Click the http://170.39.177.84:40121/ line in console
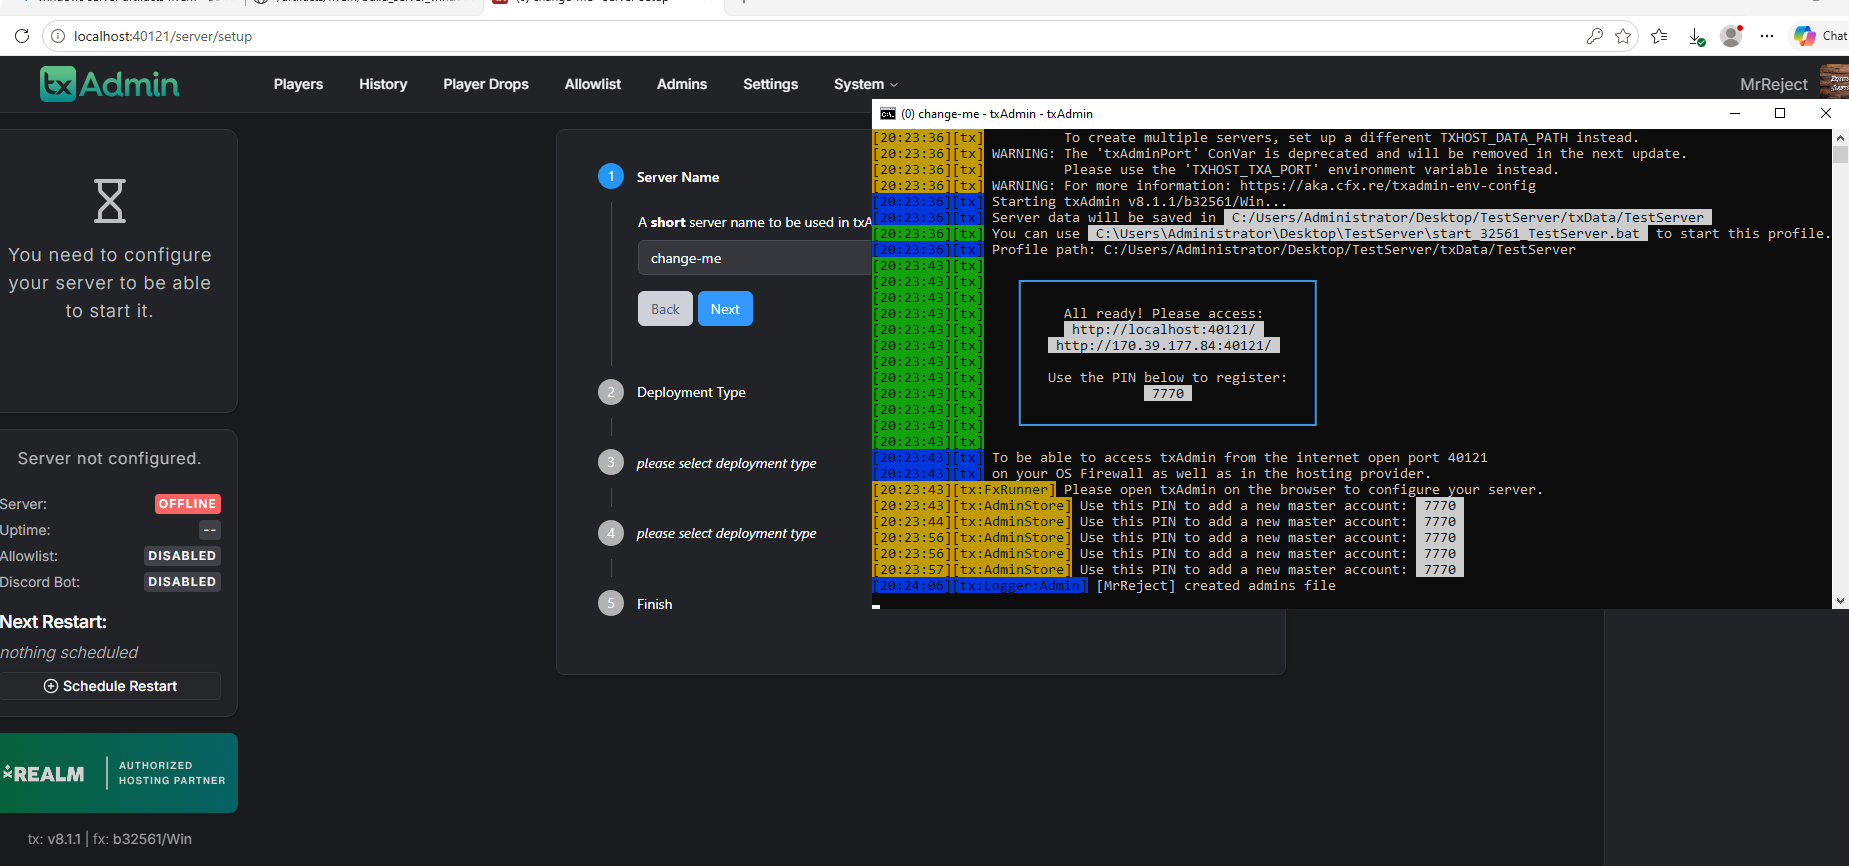This screenshot has height=866, width=1849. click(1163, 346)
